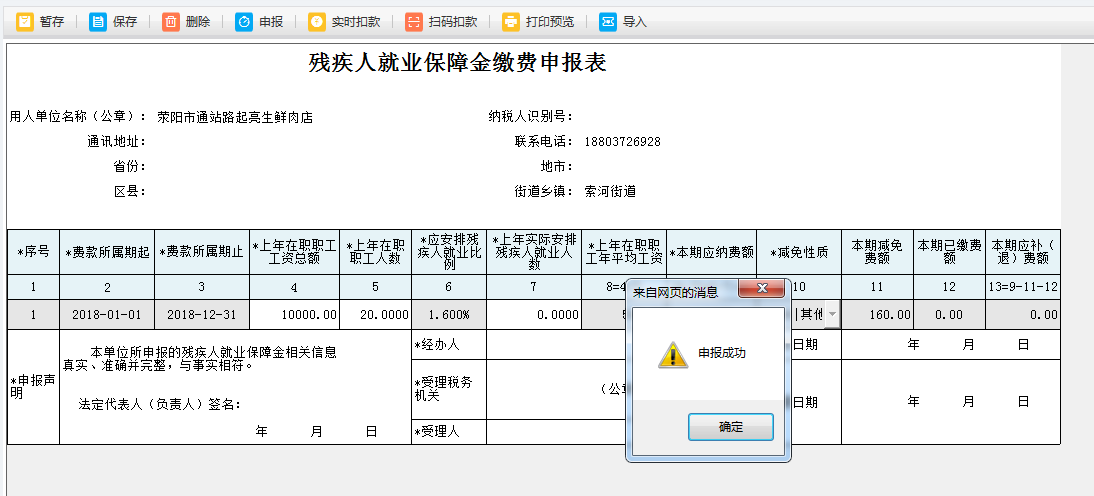
Task: Click the 残疾人就业保障金缴费申报表 title
Action: point(457,63)
